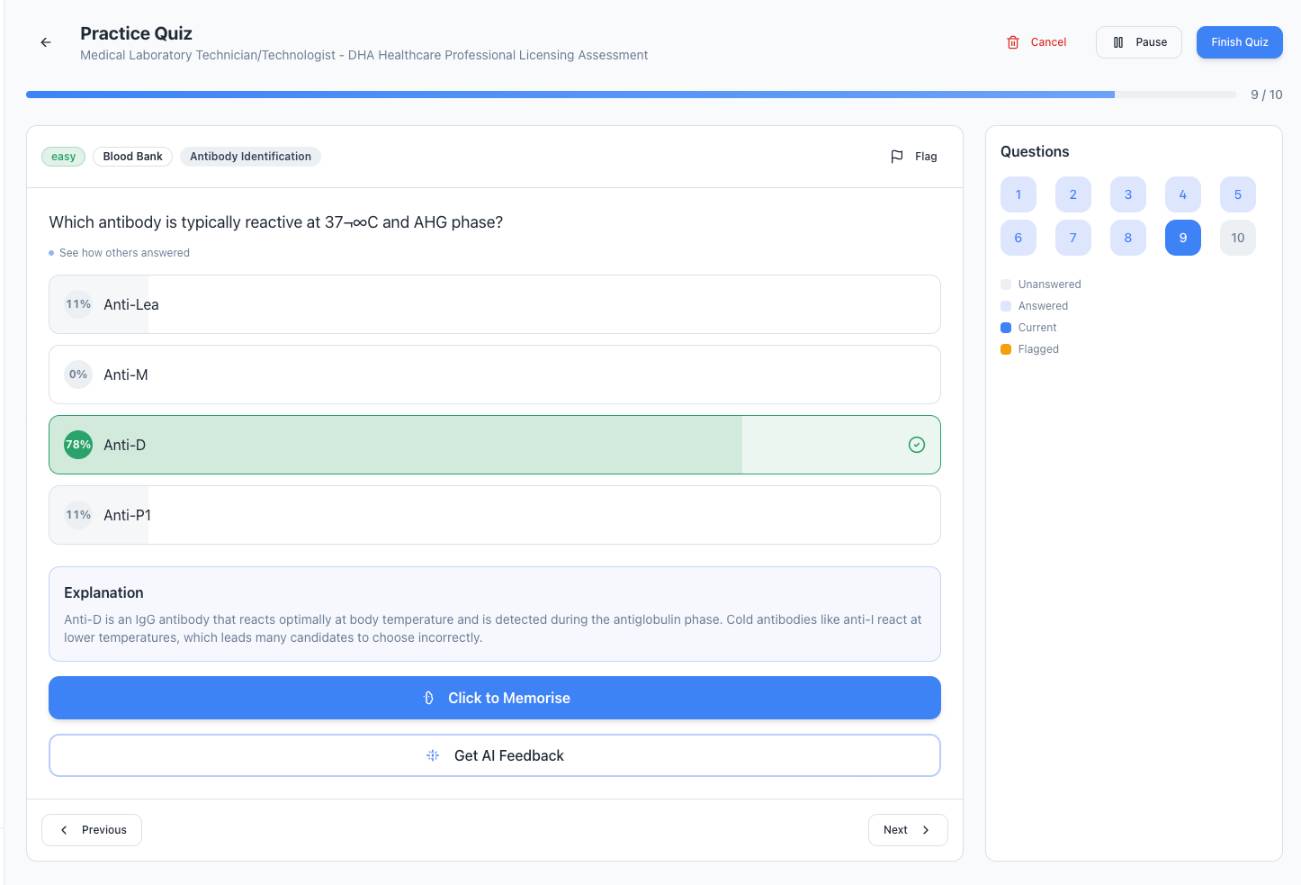Click the Current legend blue swatch

click(1006, 328)
